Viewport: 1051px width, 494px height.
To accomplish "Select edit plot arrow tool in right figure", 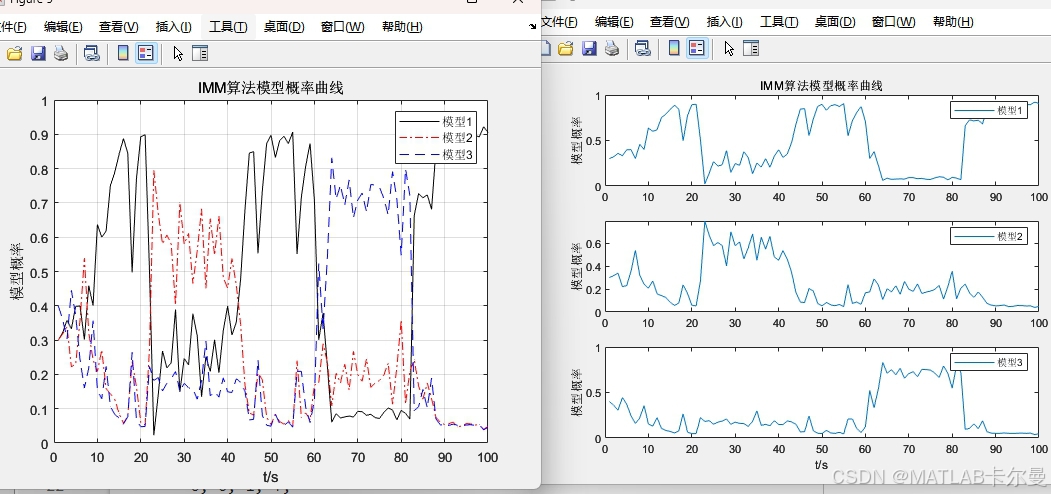I will (729, 48).
